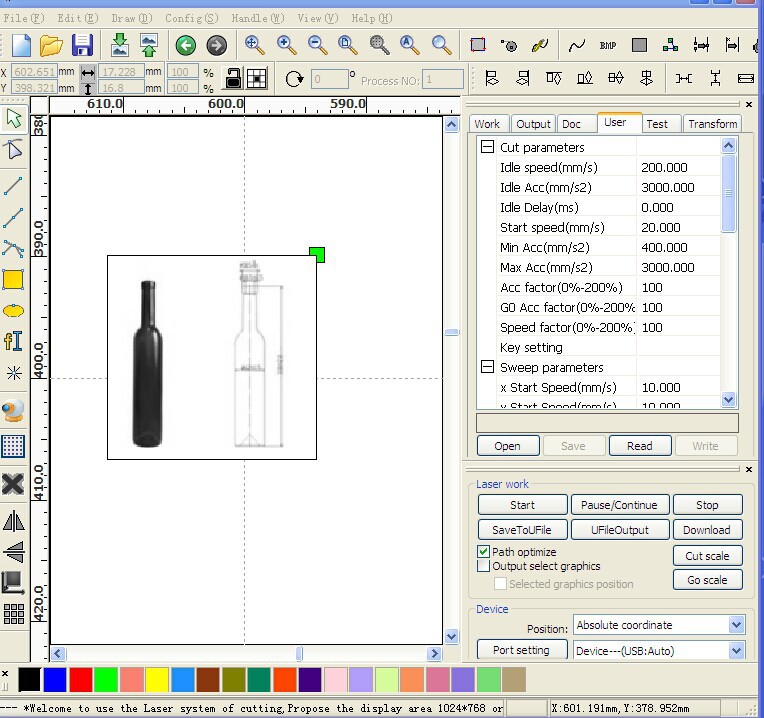The width and height of the screenshot is (764, 718).
Task: Select the ellipse drawing tool
Action: point(13,310)
